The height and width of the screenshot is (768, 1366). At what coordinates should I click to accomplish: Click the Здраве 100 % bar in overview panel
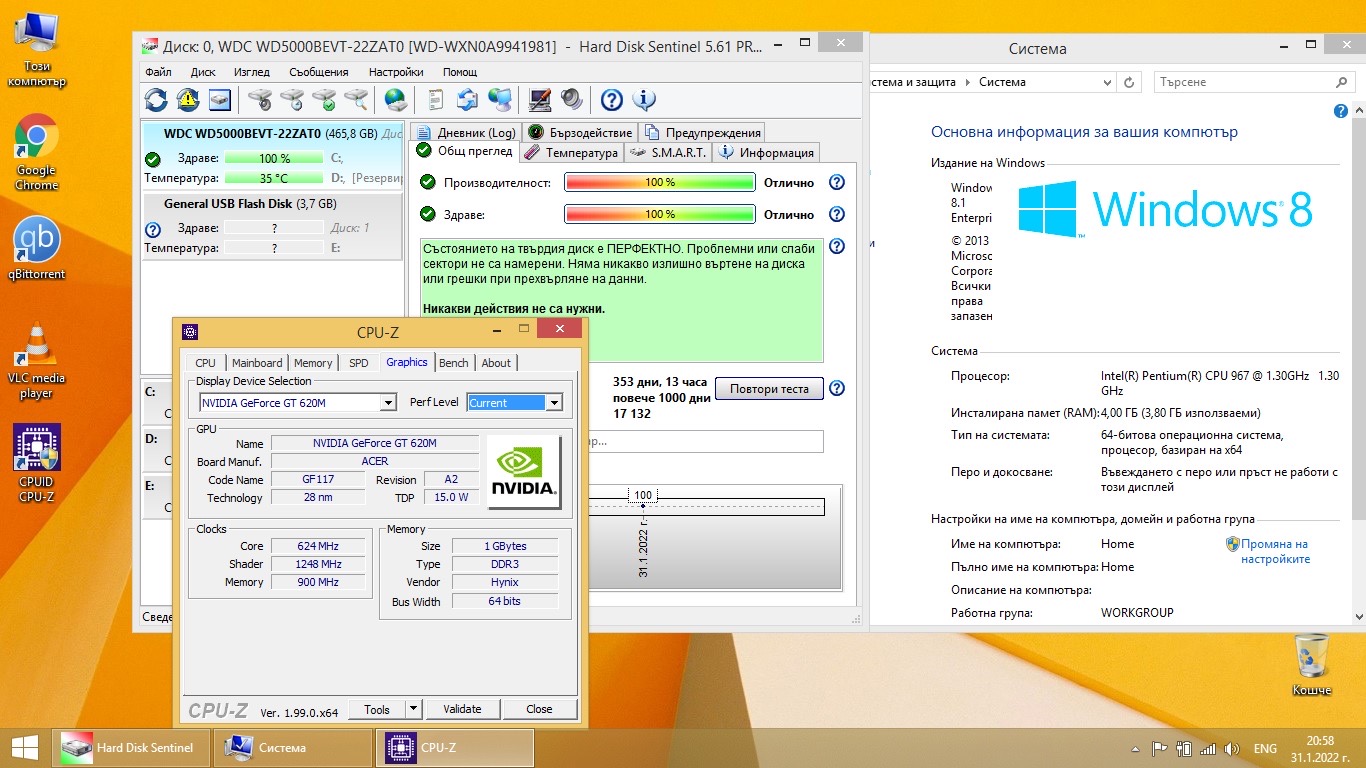(x=660, y=214)
